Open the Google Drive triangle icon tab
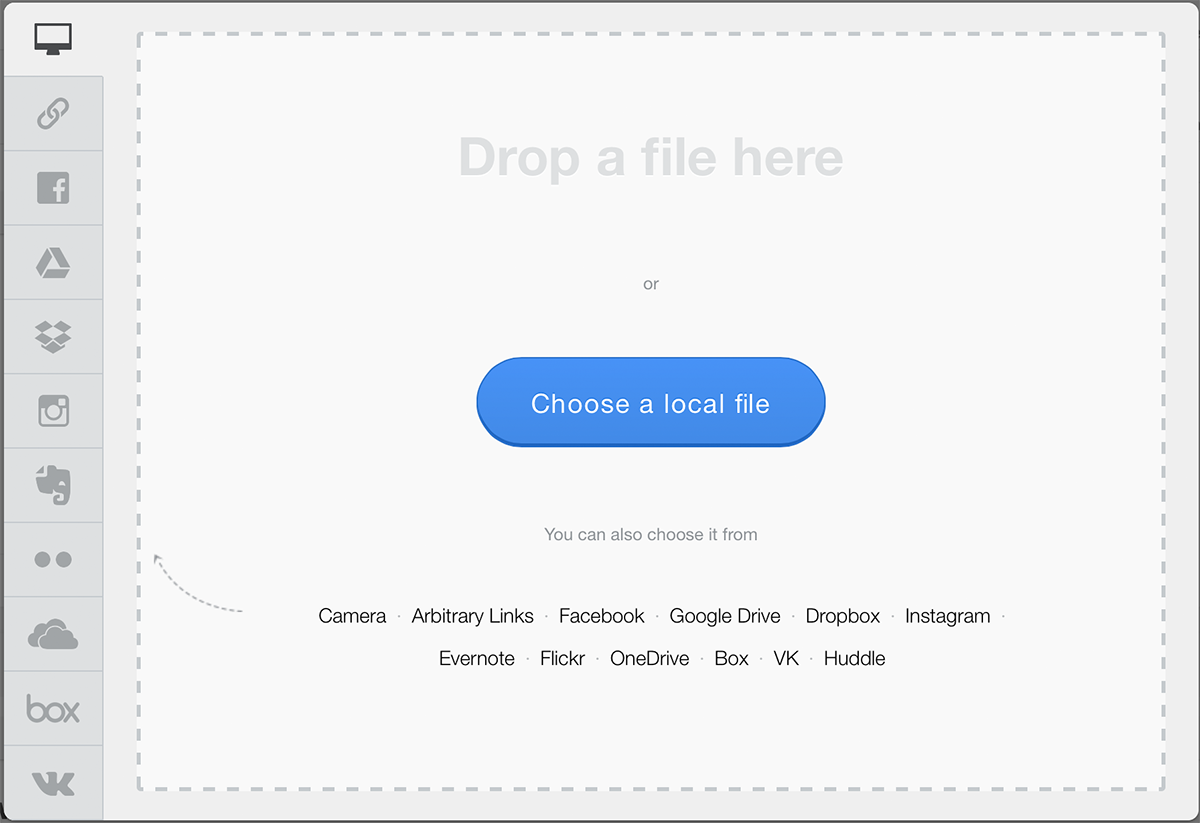The height and width of the screenshot is (823, 1200). (x=53, y=262)
